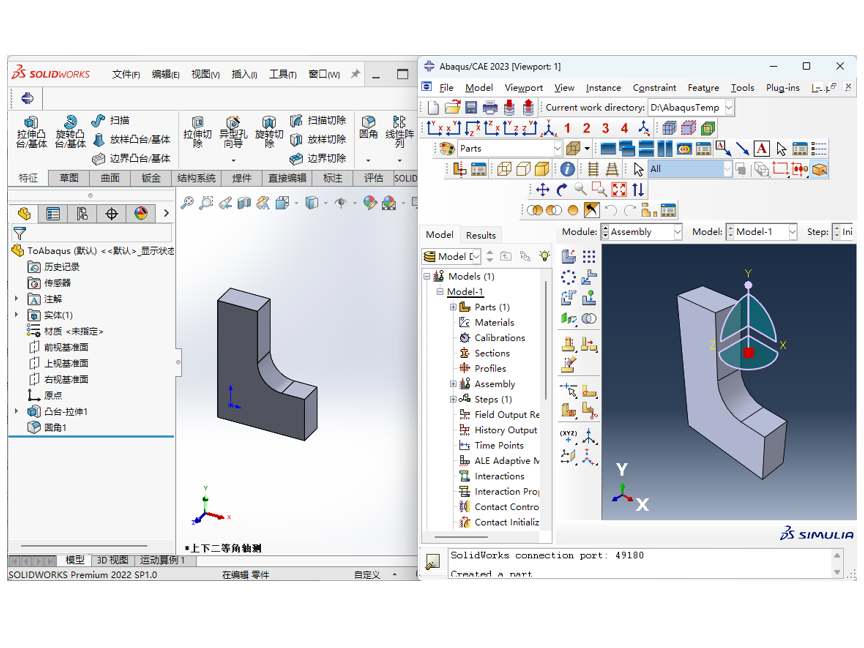Click Zoom to Fit in SolidWorks view toolbar
This screenshot has width=864, height=648.
(x=187, y=203)
